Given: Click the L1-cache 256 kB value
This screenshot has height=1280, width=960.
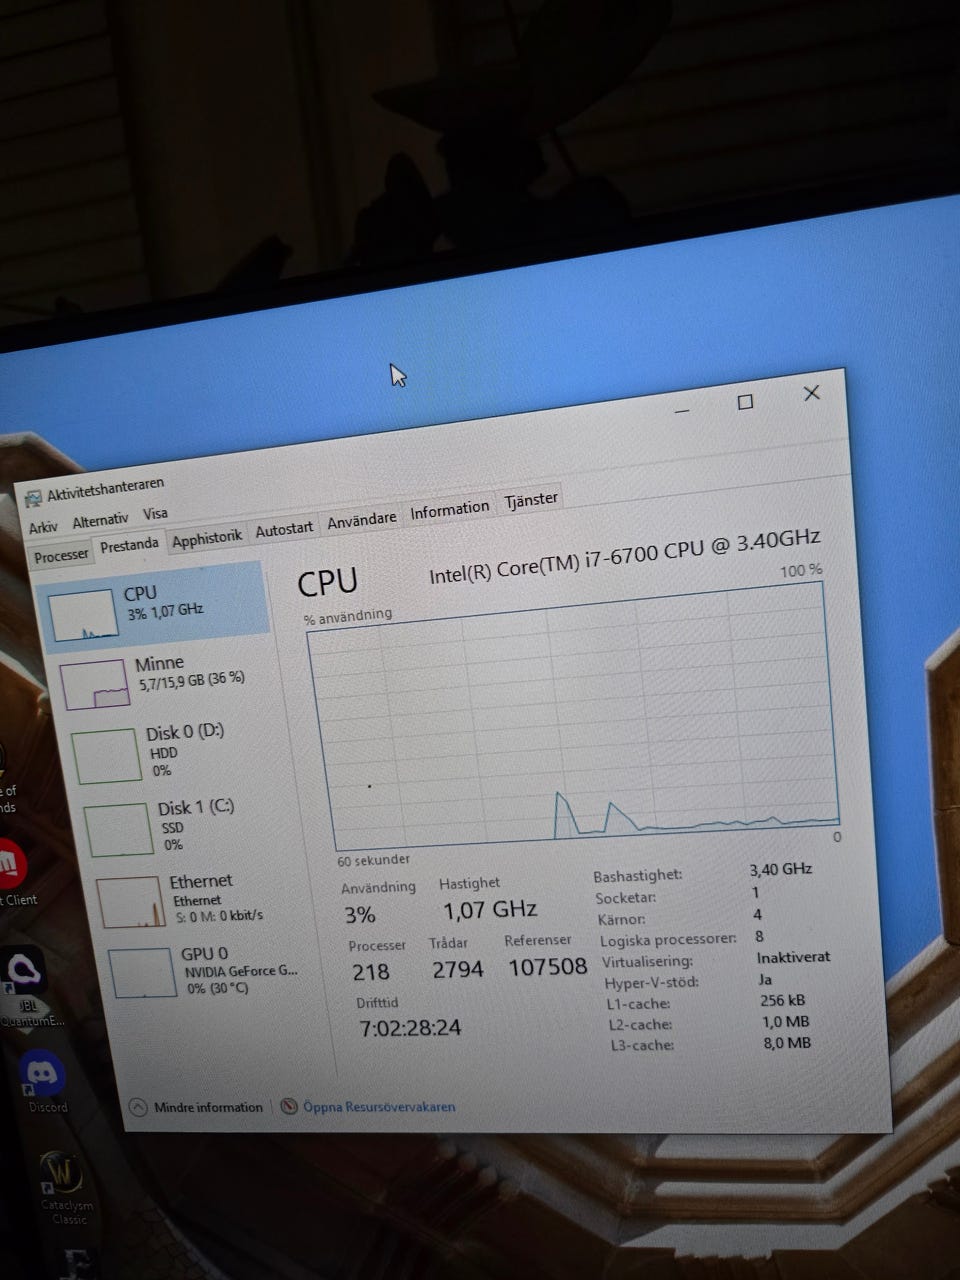Looking at the screenshot, I should 783,1000.
